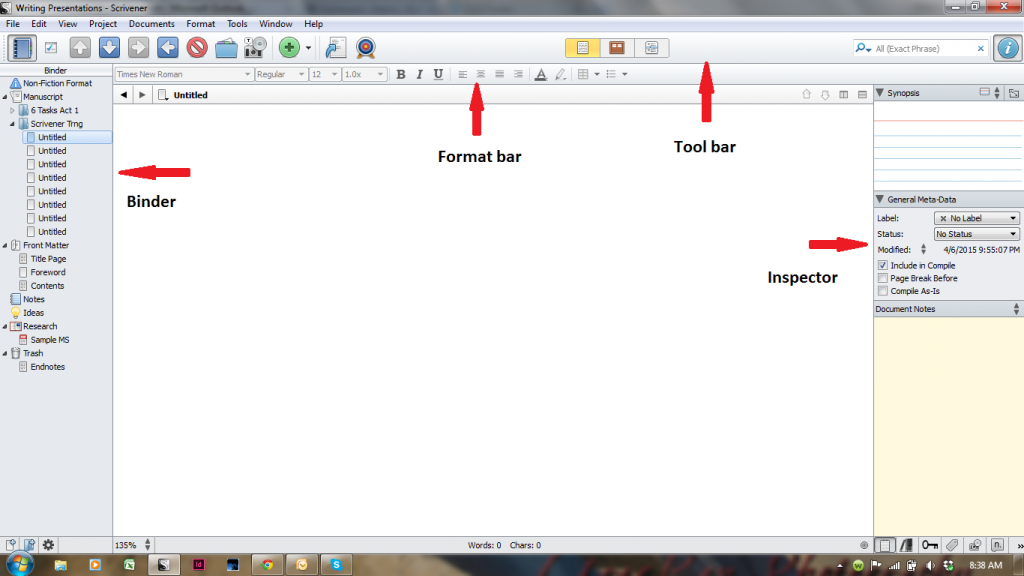Image resolution: width=1024 pixels, height=576 pixels.
Task: Open the File menu
Action: click(12, 24)
